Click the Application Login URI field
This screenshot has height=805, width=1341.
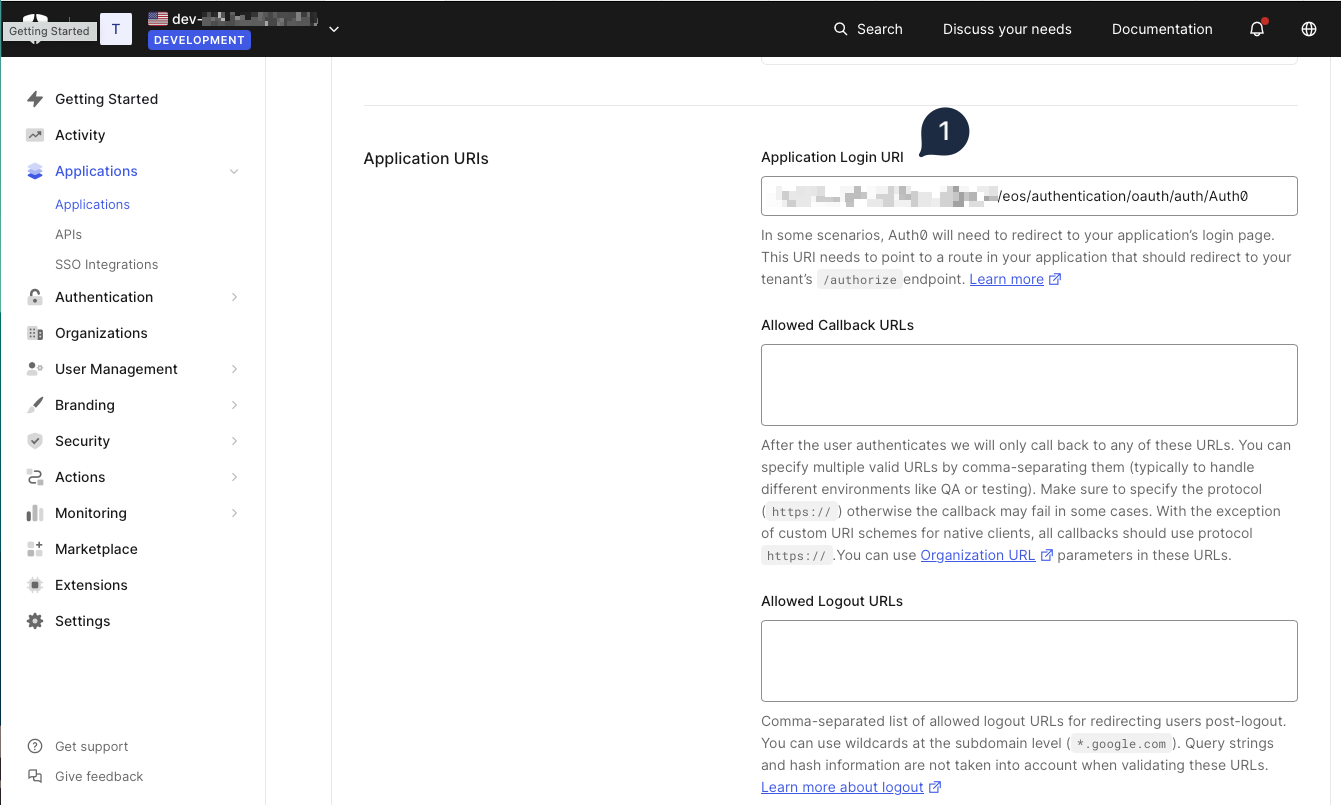[1029, 196]
